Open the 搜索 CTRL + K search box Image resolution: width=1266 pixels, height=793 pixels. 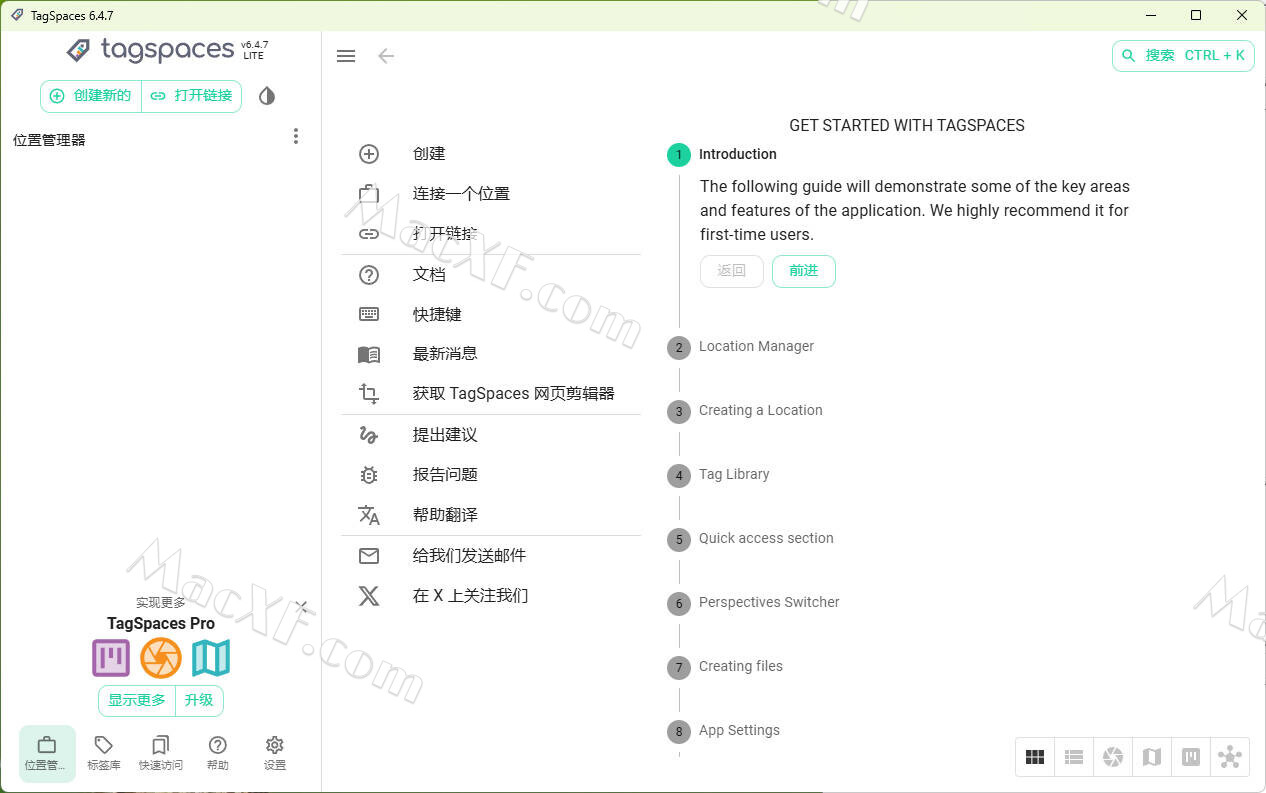click(1183, 56)
